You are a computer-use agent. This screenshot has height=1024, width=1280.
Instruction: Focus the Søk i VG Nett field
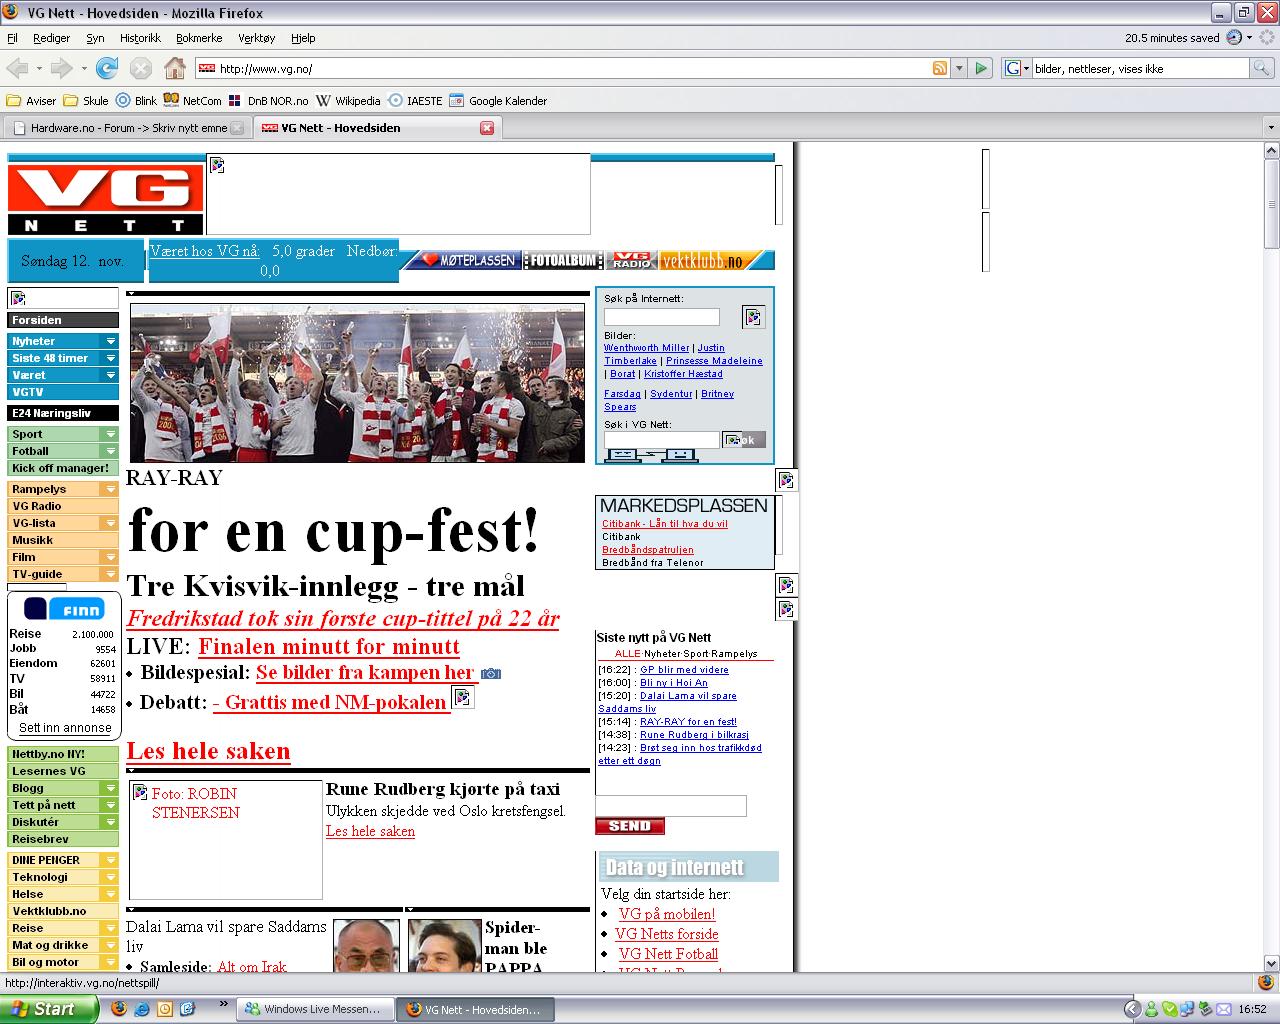tap(661, 440)
